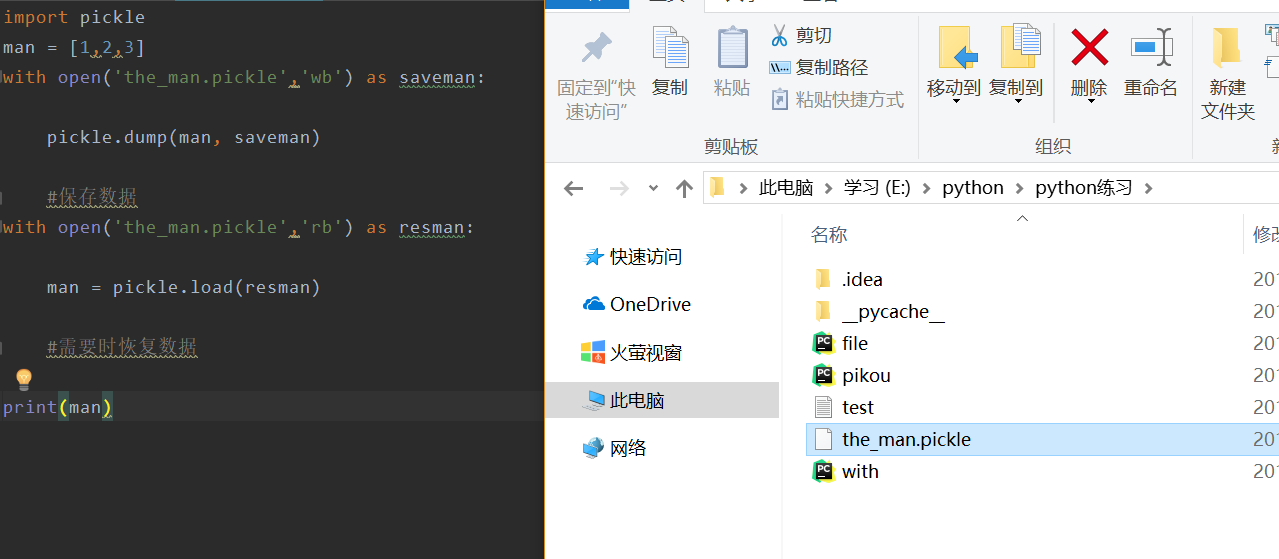
Task: Go up one folder level
Action: (x=684, y=188)
